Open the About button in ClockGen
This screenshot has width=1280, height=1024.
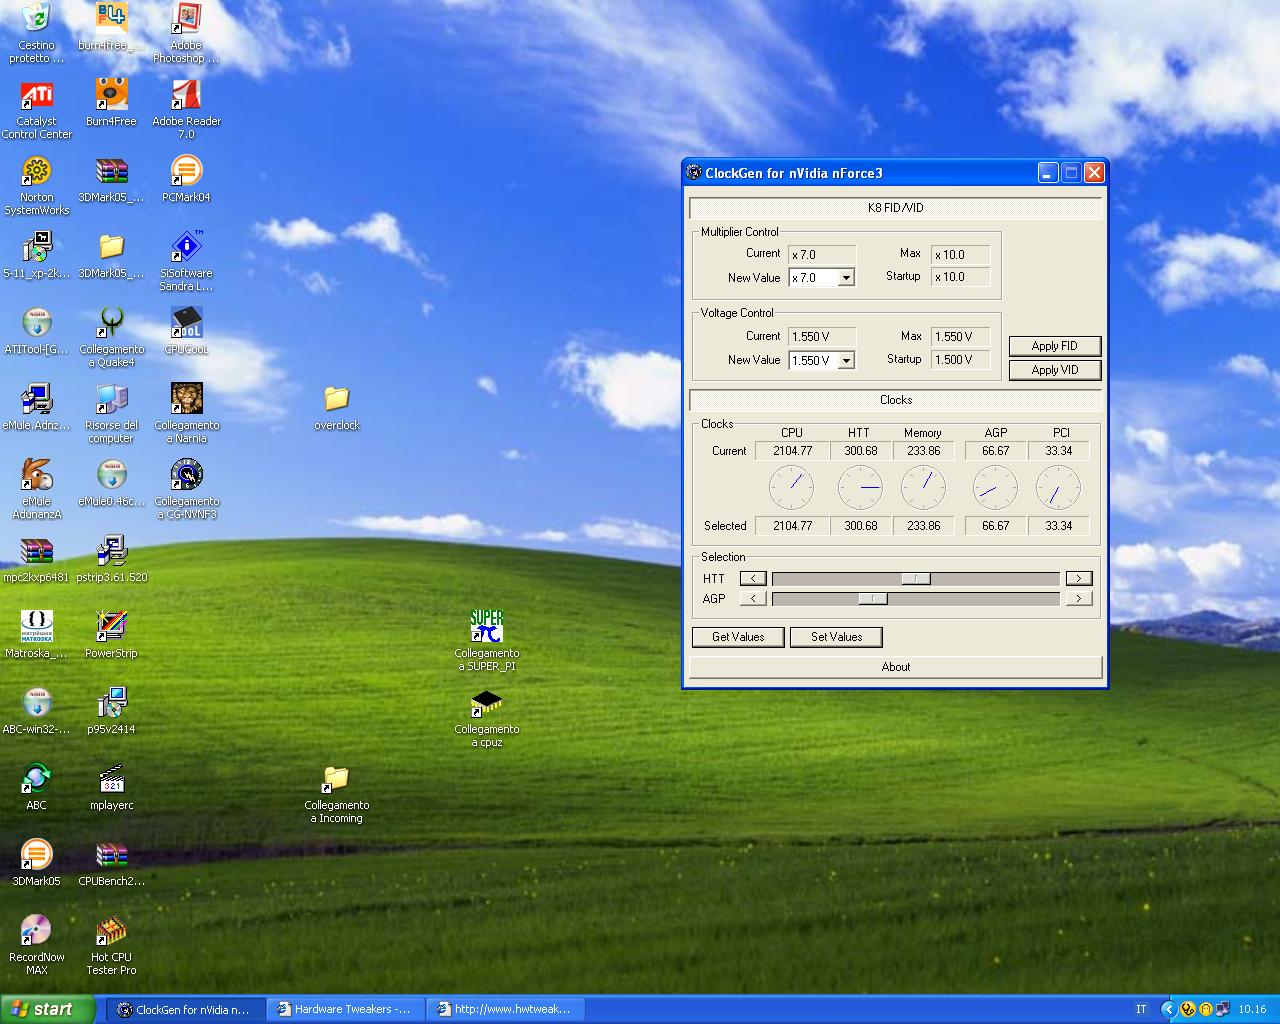pos(896,667)
